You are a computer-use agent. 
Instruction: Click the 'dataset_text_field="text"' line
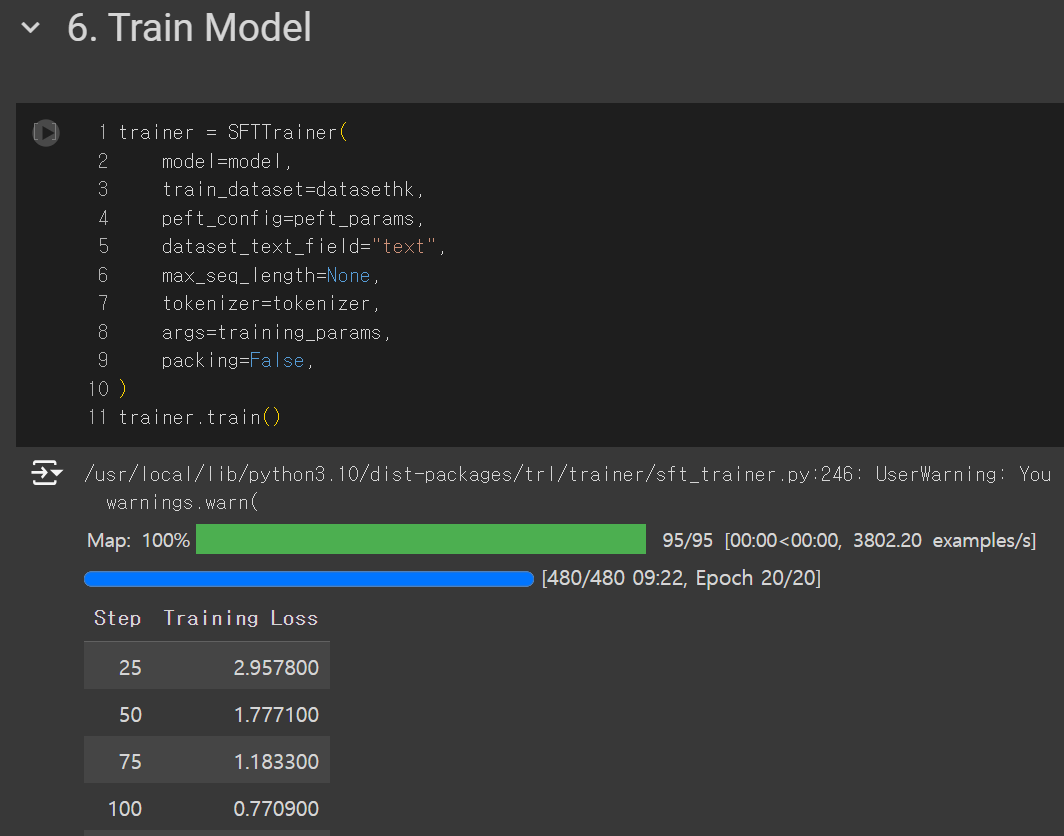coord(303,246)
